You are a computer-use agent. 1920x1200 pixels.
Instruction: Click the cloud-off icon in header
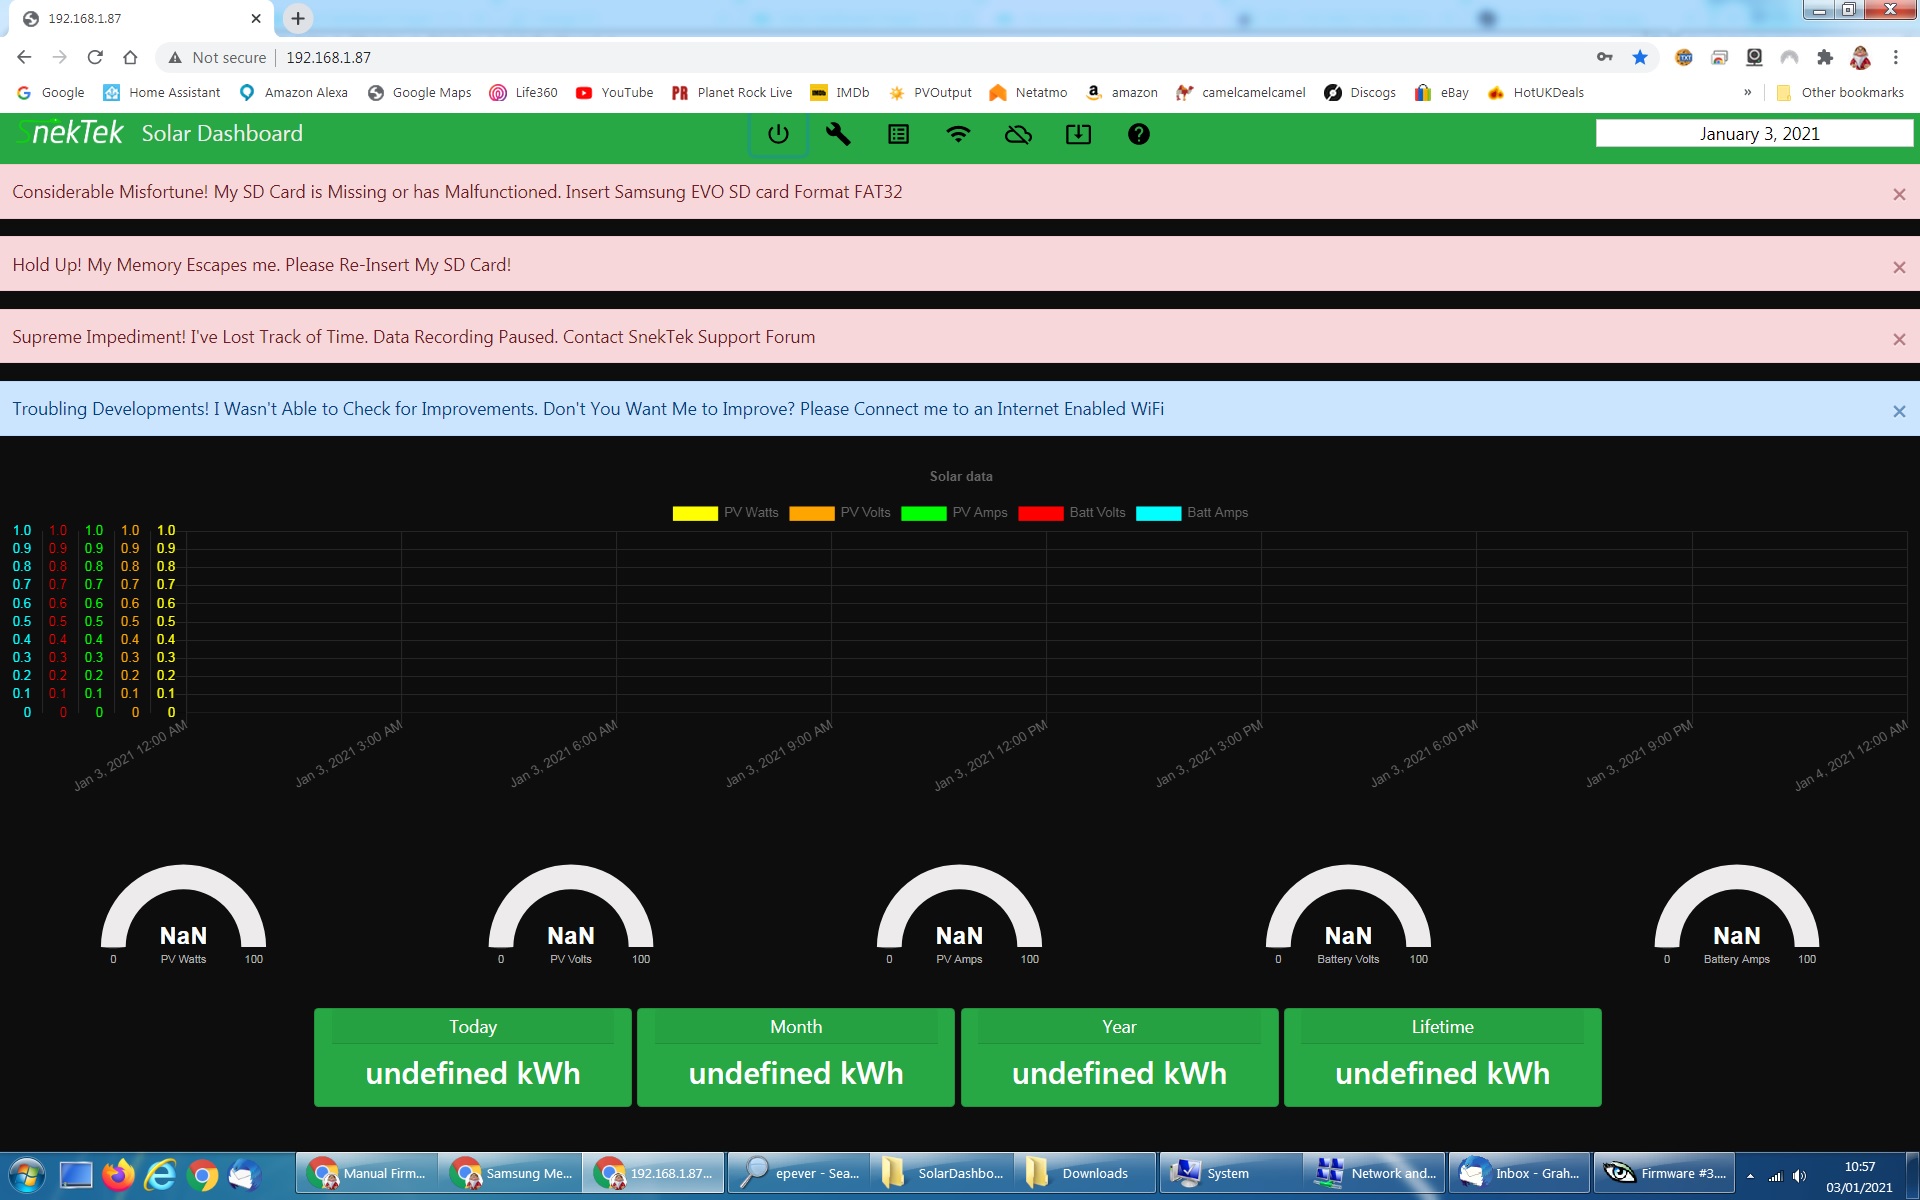(x=1018, y=134)
